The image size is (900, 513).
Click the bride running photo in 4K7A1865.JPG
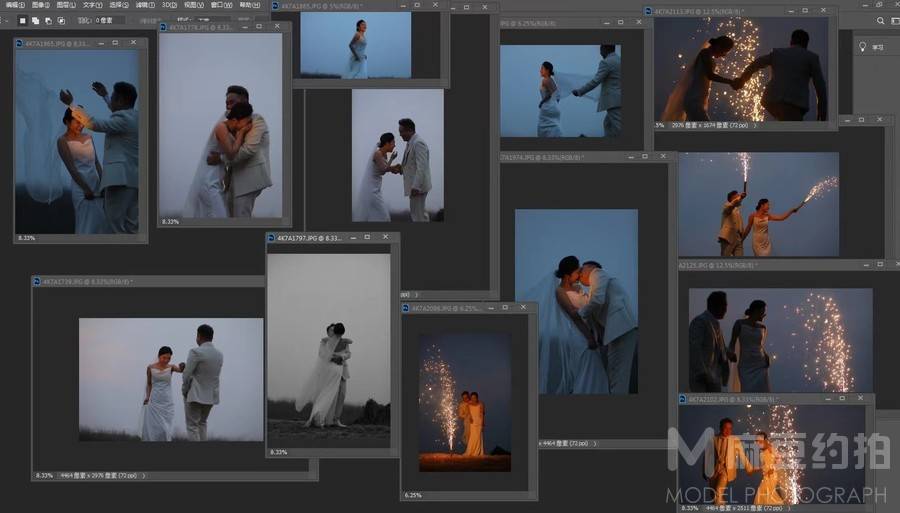356,45
